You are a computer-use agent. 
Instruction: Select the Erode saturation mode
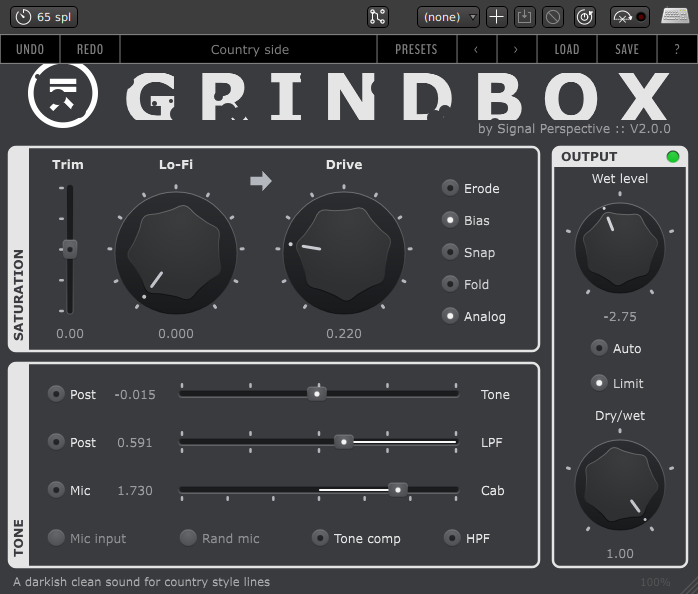(x=451, y=188)
